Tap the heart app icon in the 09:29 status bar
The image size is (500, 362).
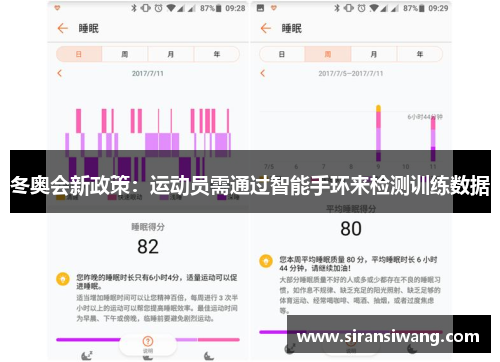click(x=274, y=8)
